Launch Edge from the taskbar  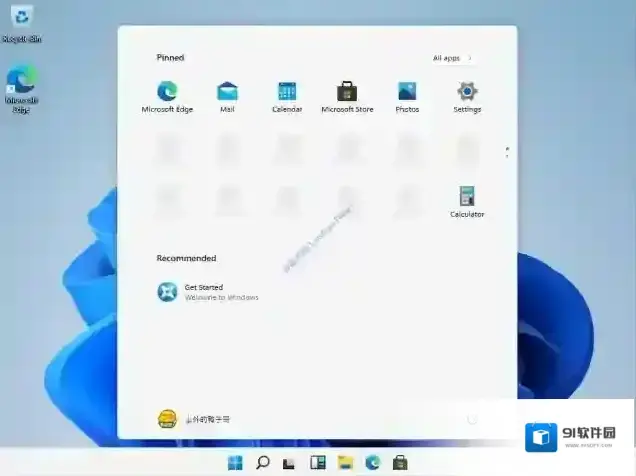point(373,462)
